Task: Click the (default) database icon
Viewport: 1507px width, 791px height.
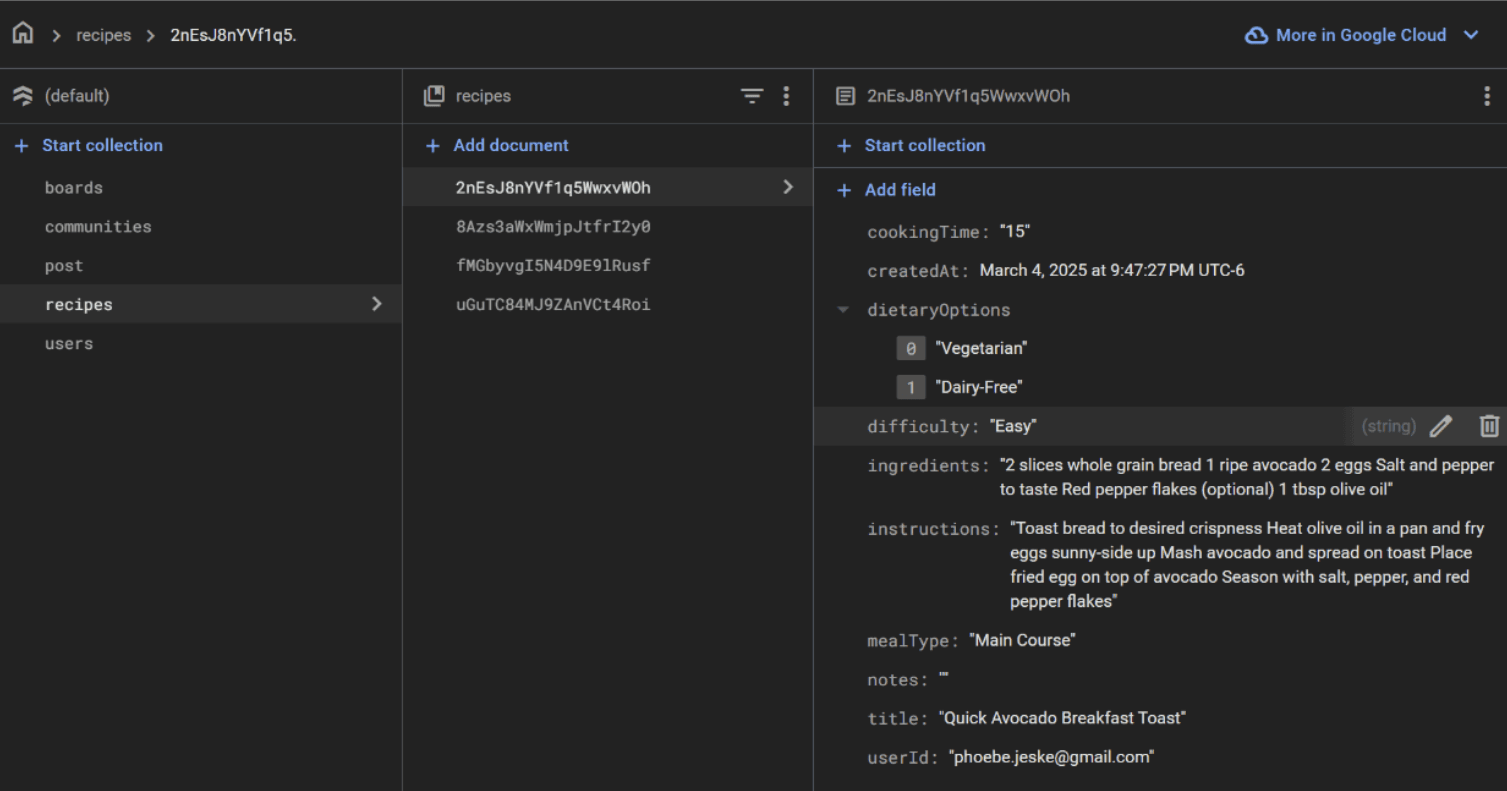Action: 22,96
